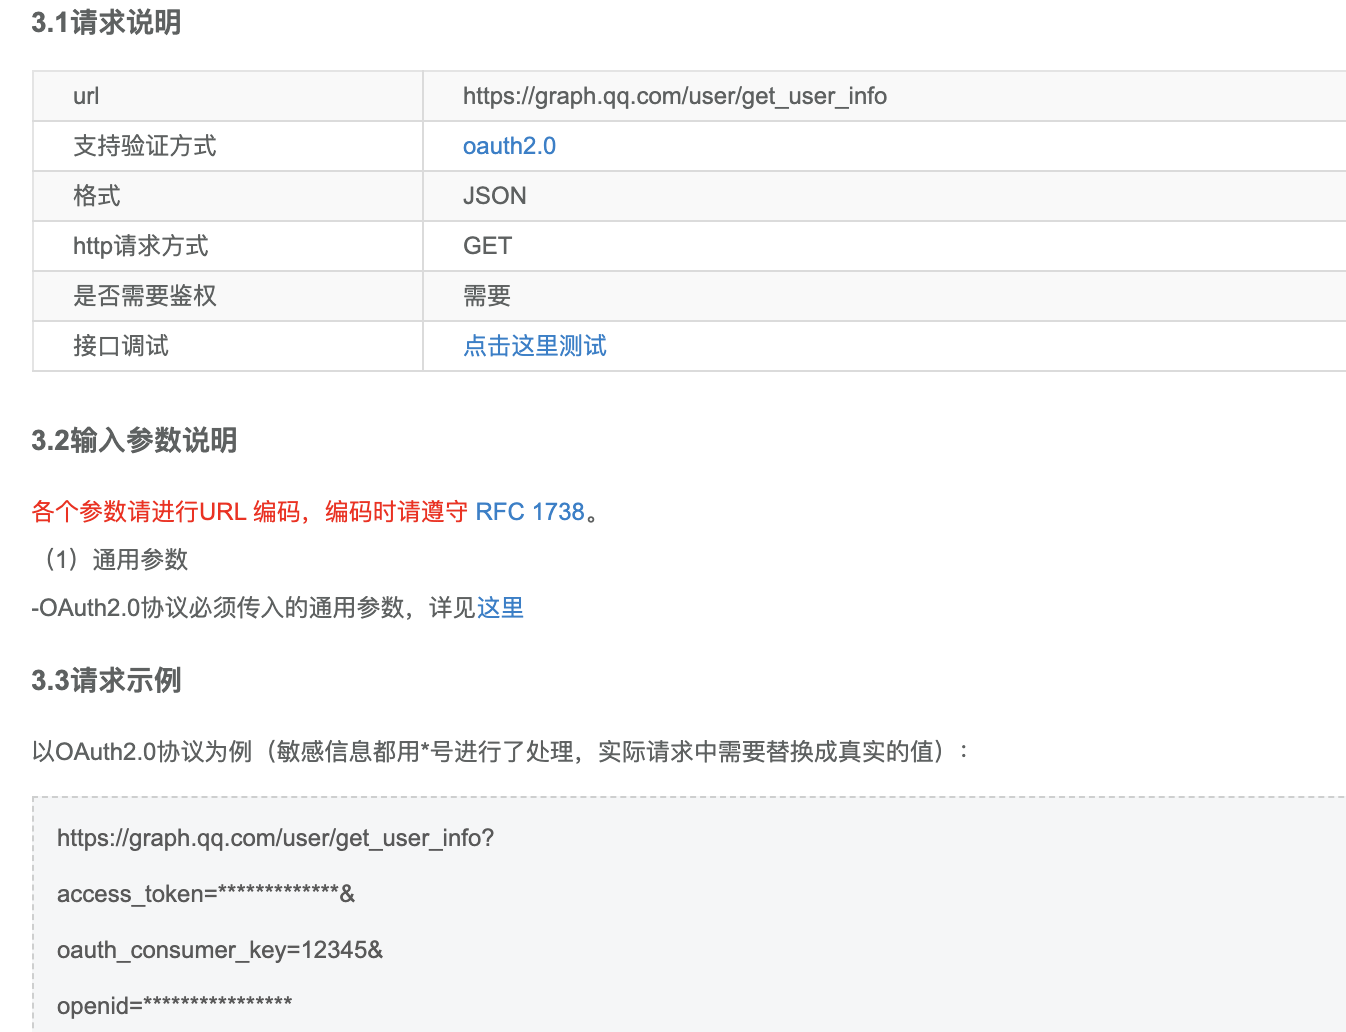The height and width of the screenshot is (1032, 1346).
Task: Click the oauth_consumer_key=12345& line
Action: [x=220, y=950]
